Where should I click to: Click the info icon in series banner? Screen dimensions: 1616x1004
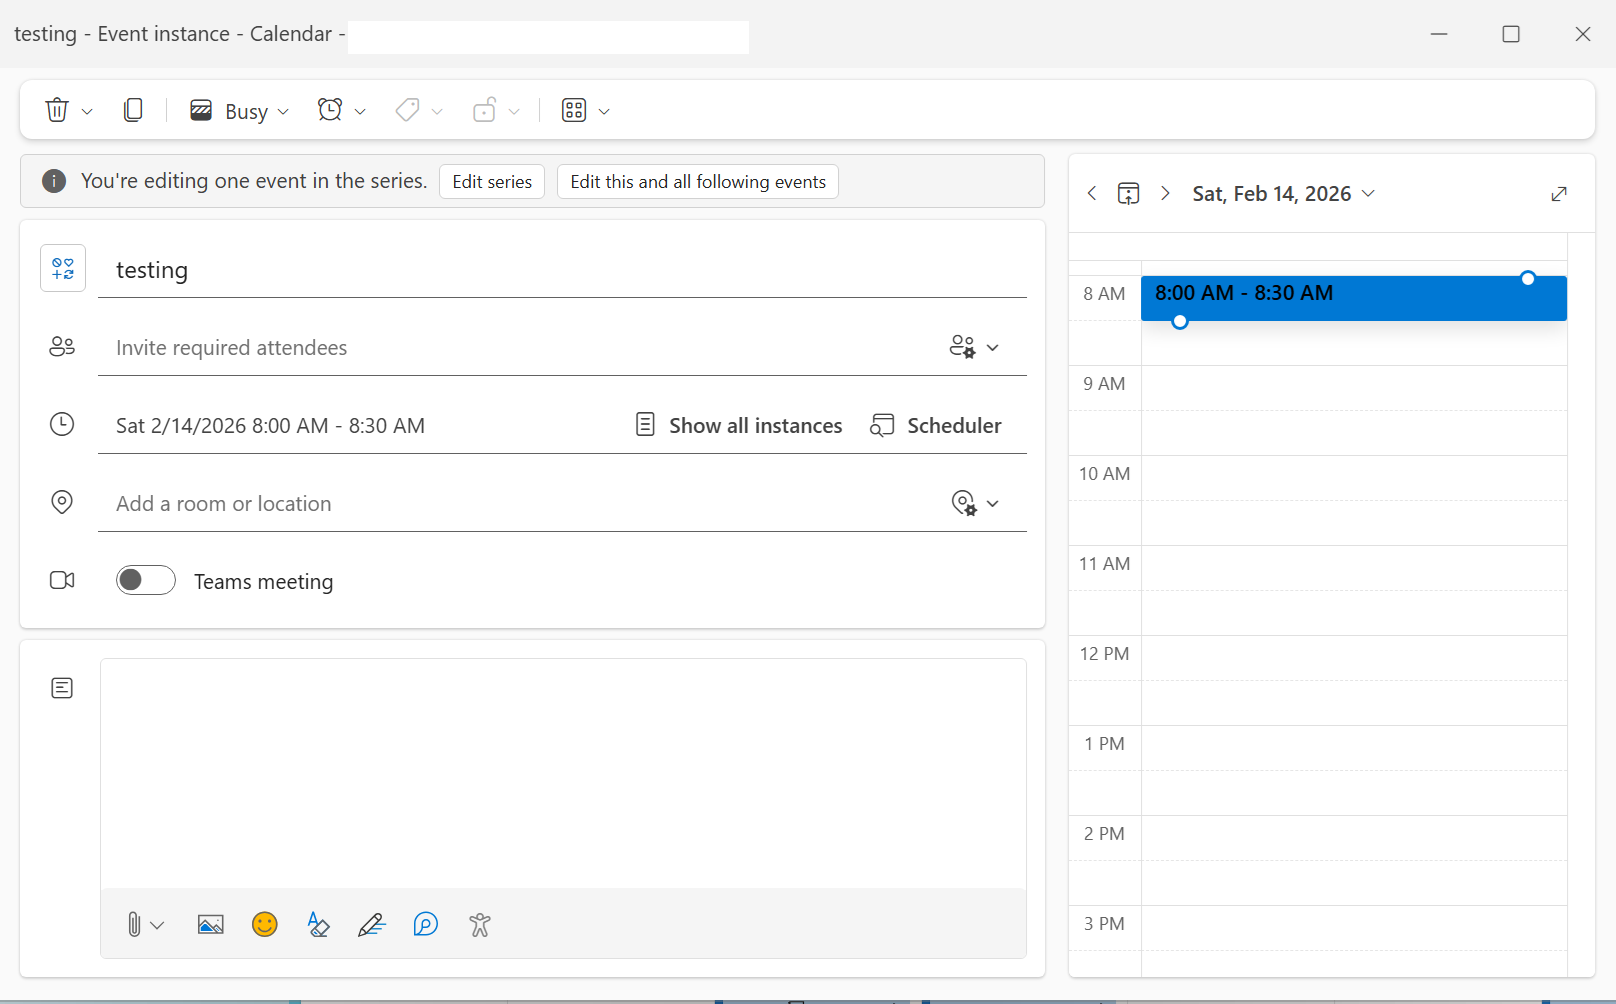(x=54, y=181)
